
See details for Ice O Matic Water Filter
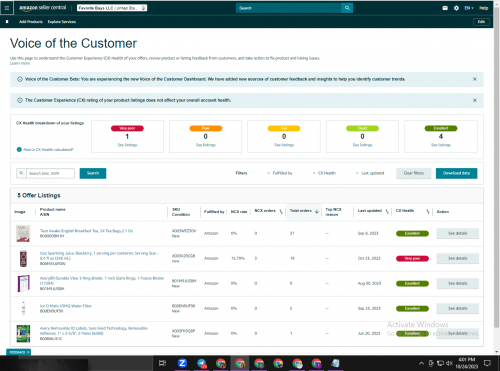458,308
